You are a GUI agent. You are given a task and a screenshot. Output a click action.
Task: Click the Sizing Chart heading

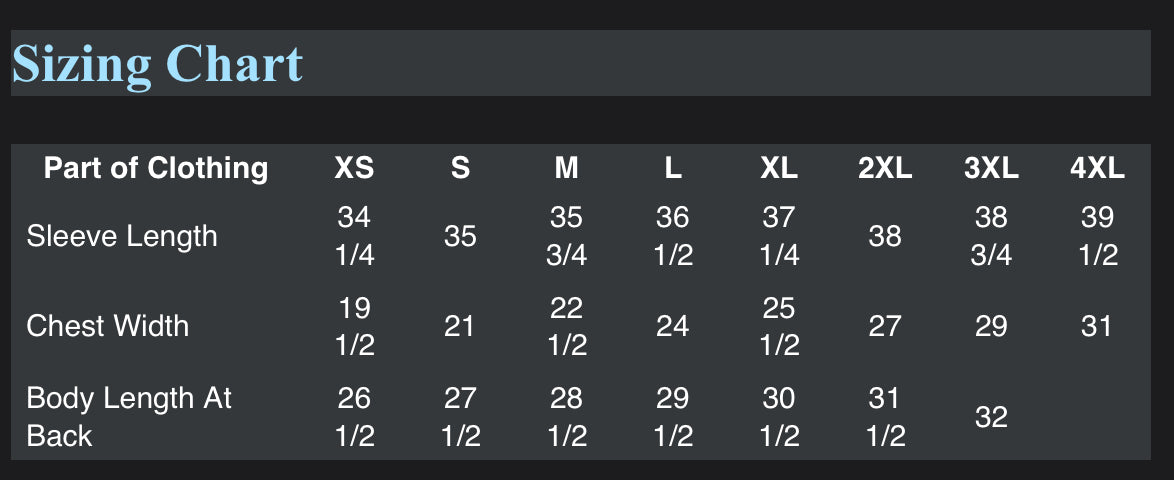click(x=157, y=64)
